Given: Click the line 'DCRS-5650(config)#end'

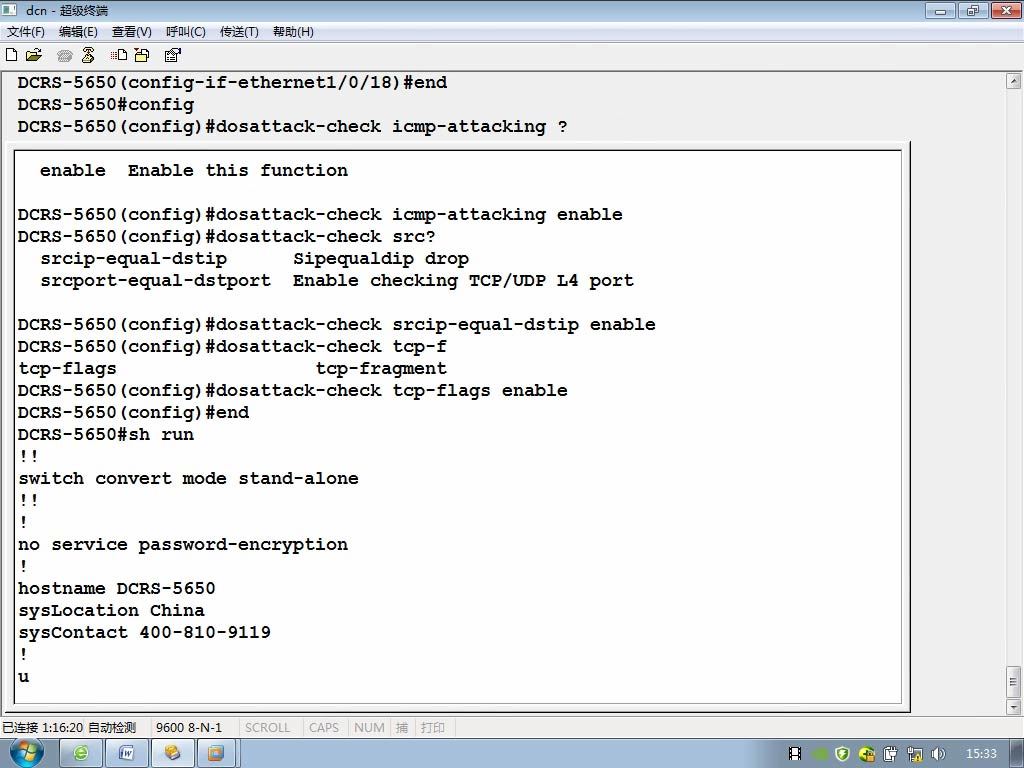Looking at the screenshot, I should point(133,413).
